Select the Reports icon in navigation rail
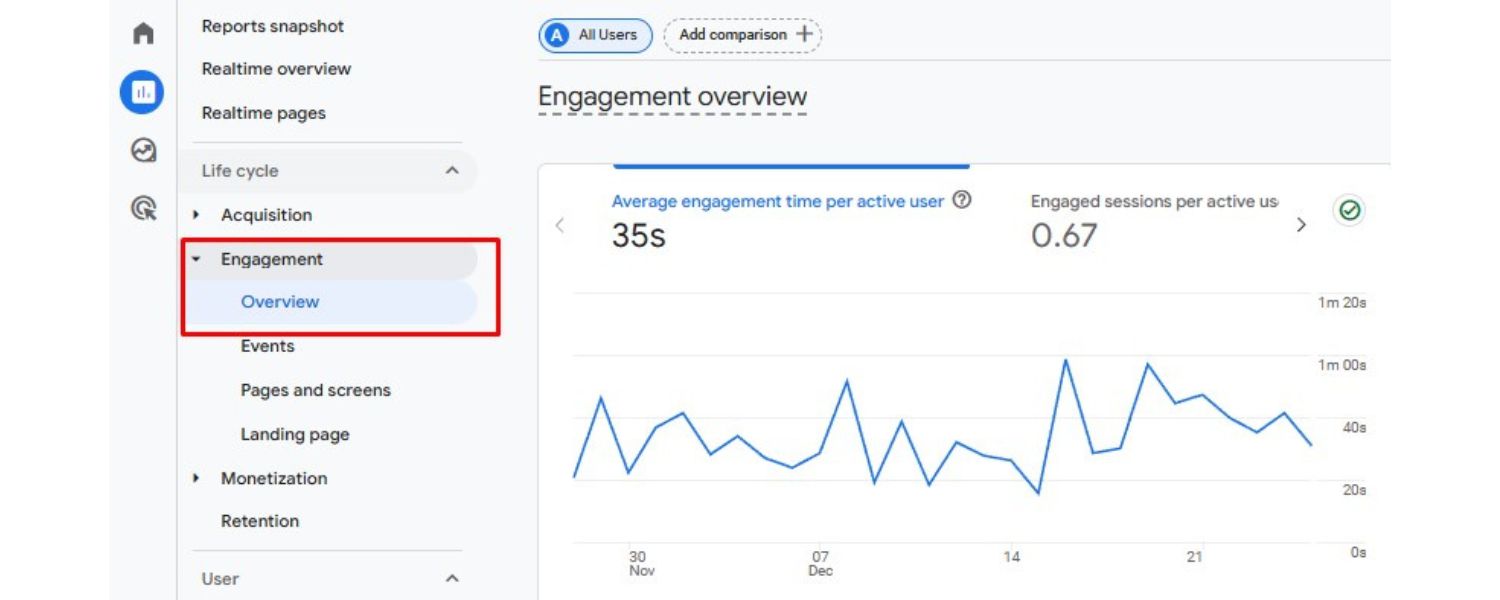This screenshot has width=1500, height=600. 141,91
